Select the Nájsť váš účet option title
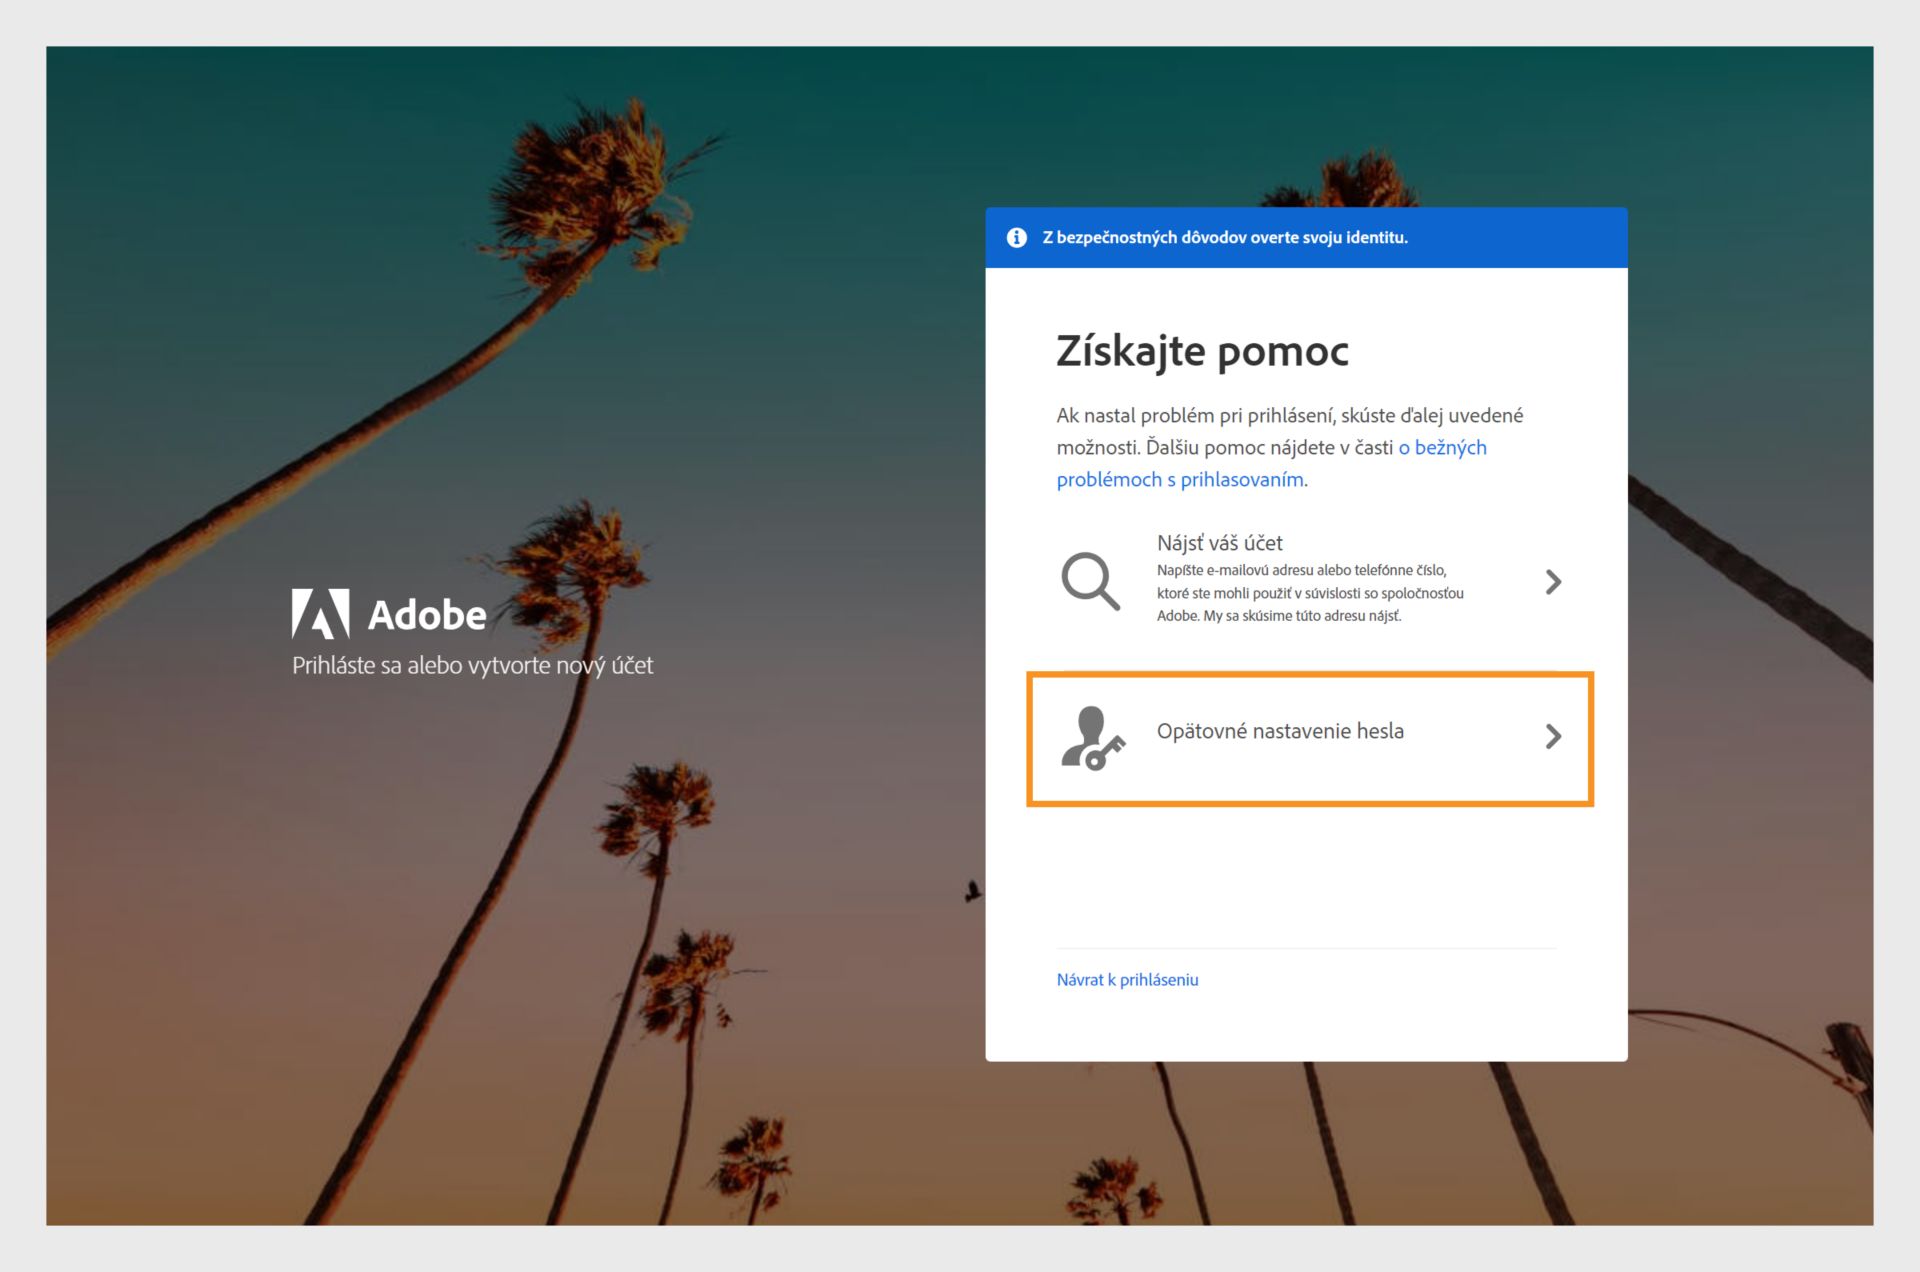Viewport: 1920px width, 1272px height. pos(1219,543)
